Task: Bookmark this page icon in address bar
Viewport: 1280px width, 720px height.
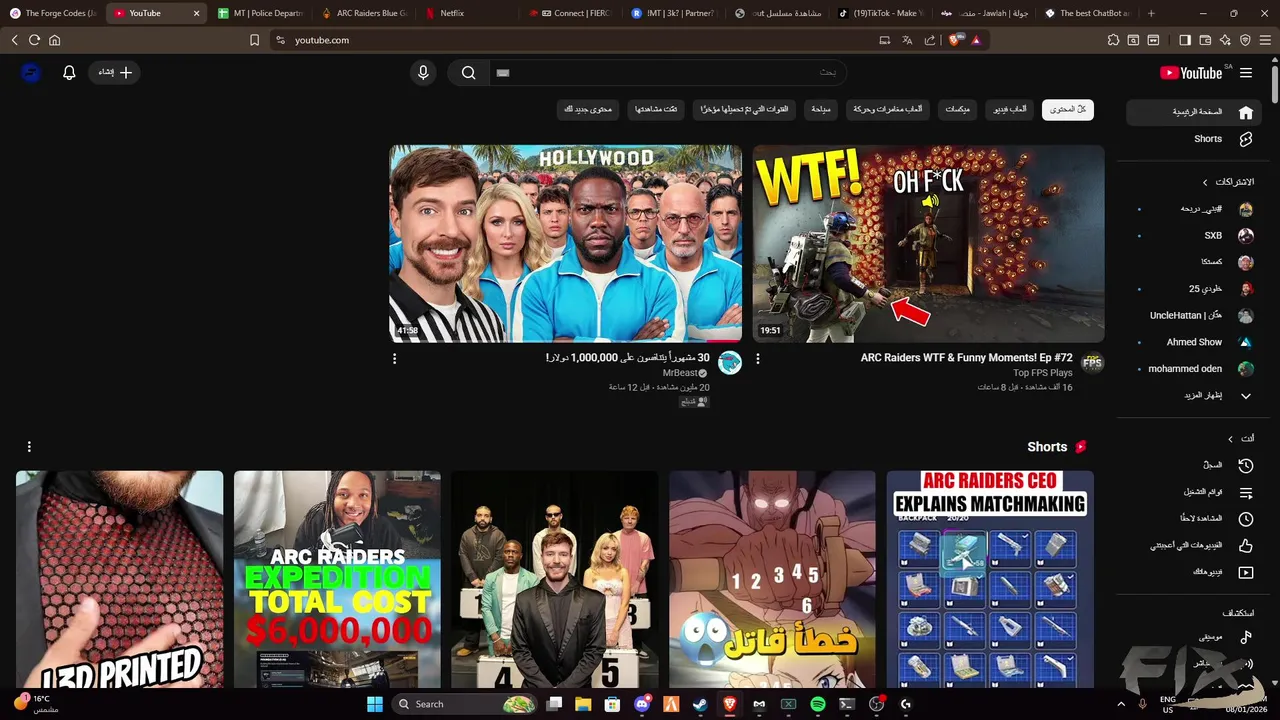Action: coord(255,40)
